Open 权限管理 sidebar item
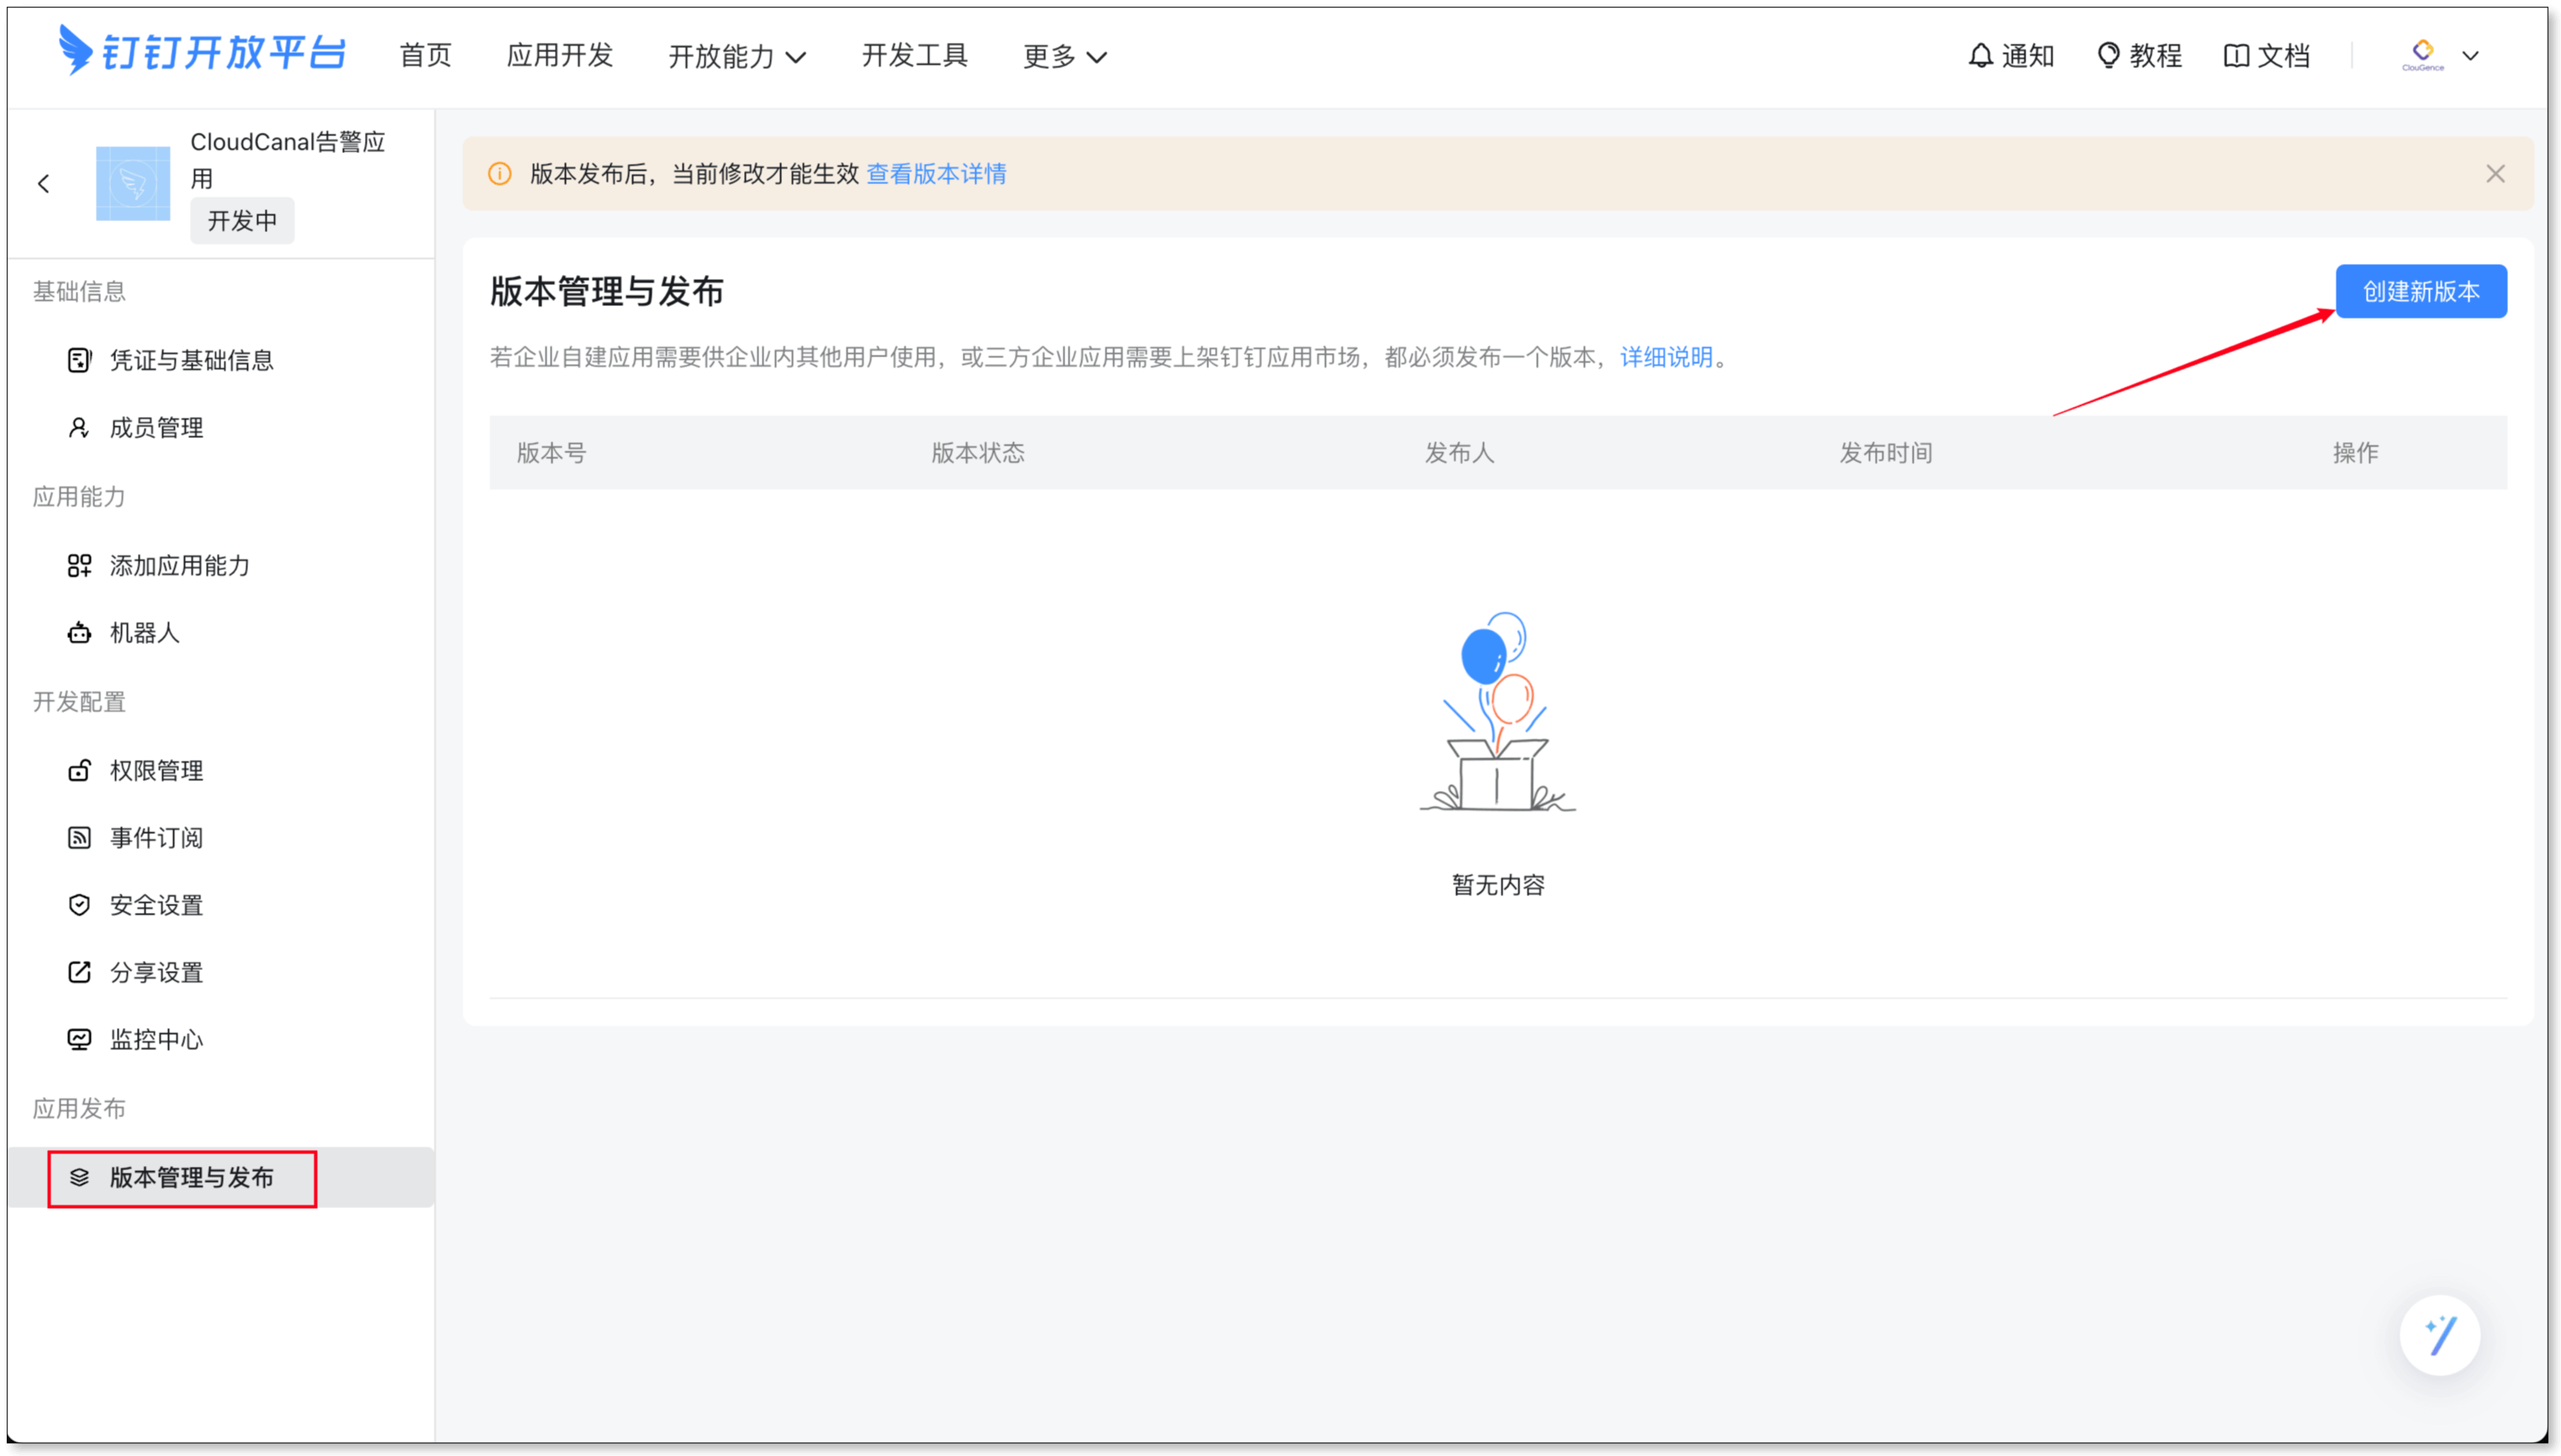Viewport: 2561px width, 1456px height. (156, 771)
